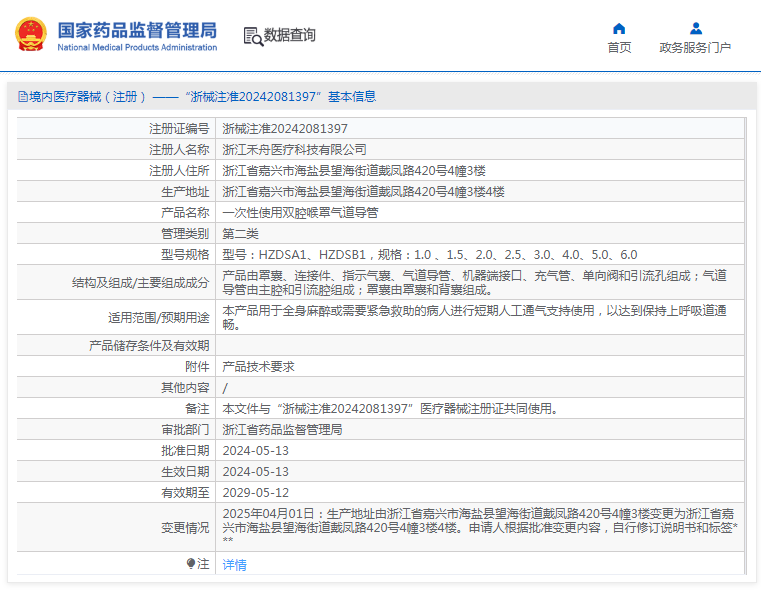
Task: Click the 结构及组成 description text
Action: tap(474, 282)
